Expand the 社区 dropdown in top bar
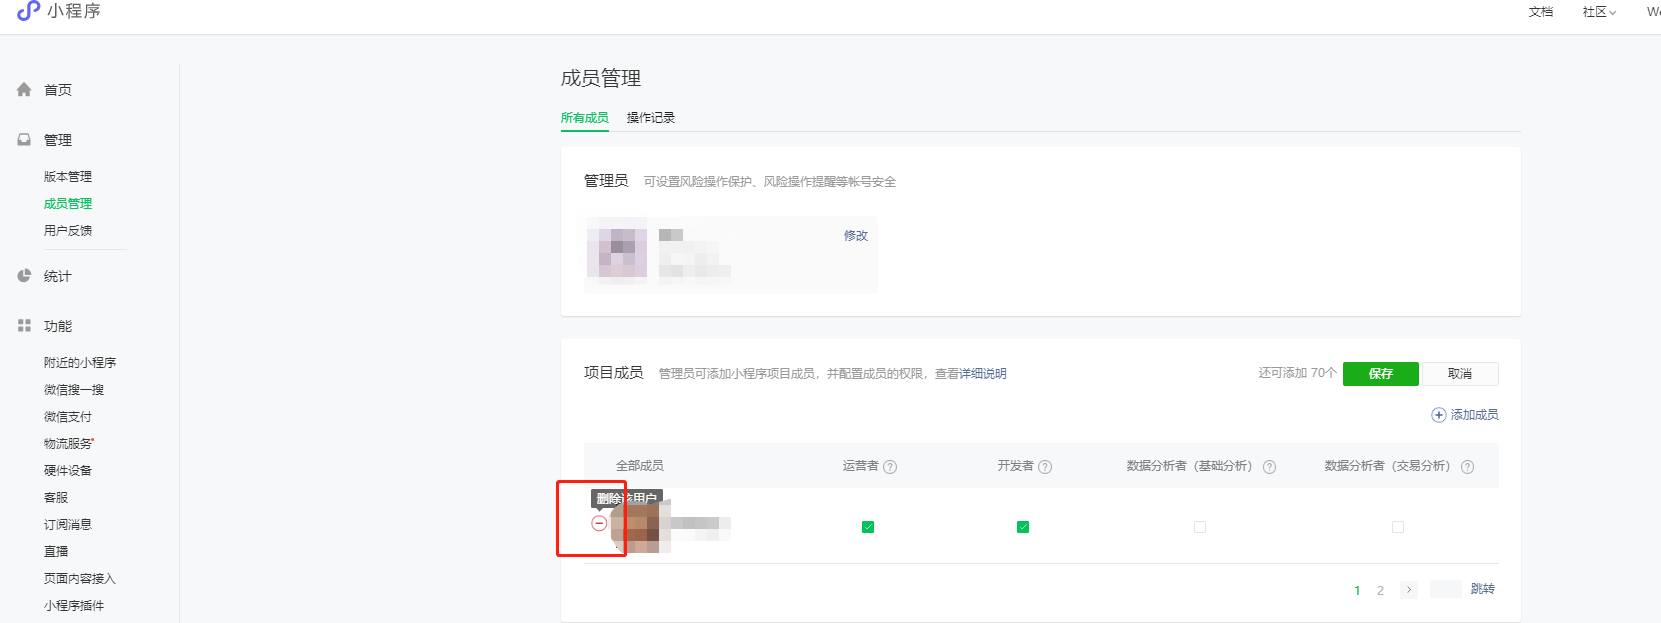The width and height of the screenshot is (1661, 623). click(x=1599, y=12)
